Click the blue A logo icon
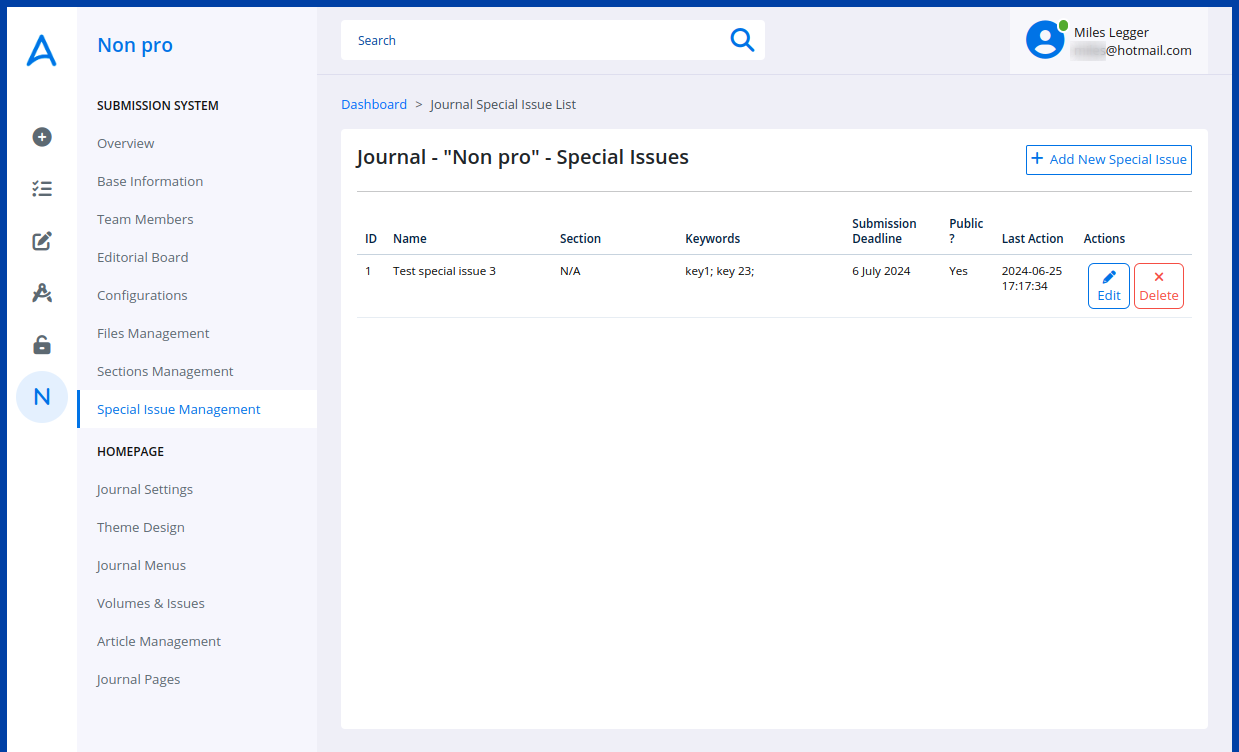The height and width of the screenshot is (752, 1239). tap(41, 50)
